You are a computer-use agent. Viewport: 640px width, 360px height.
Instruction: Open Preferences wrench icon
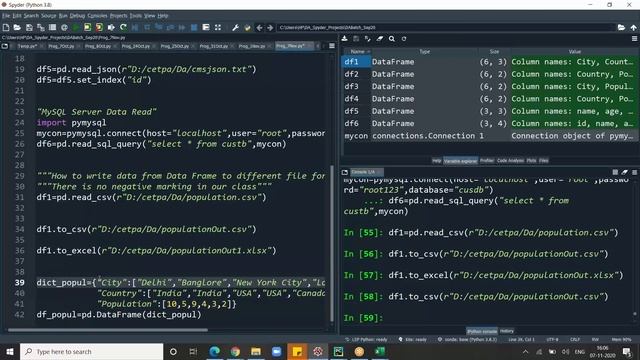235,27
